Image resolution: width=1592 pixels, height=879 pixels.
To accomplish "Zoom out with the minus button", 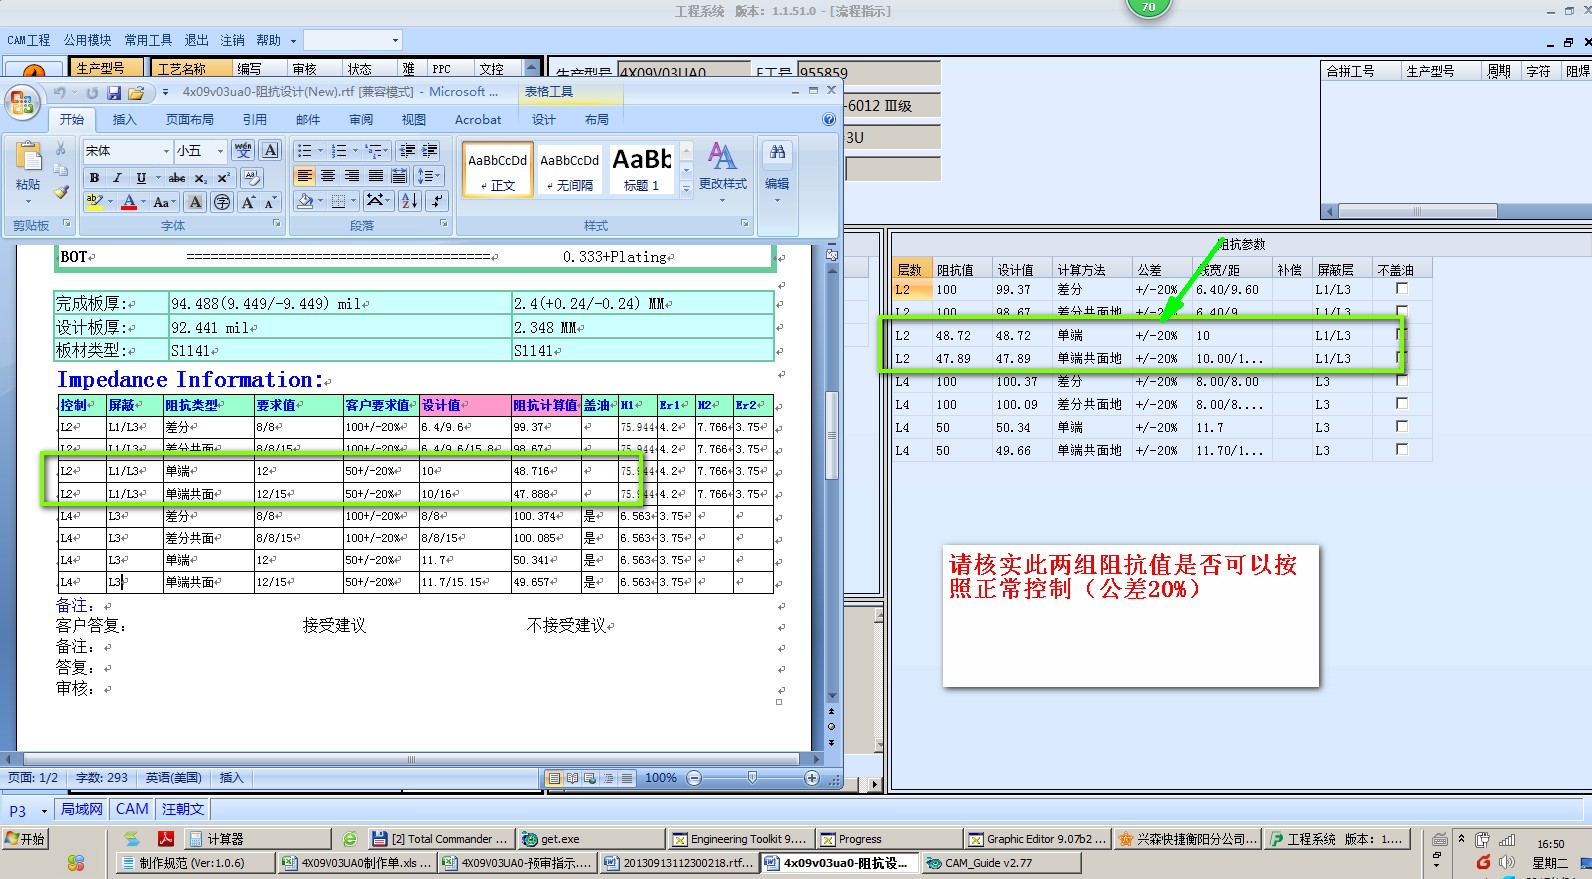I will click(695, 777).
